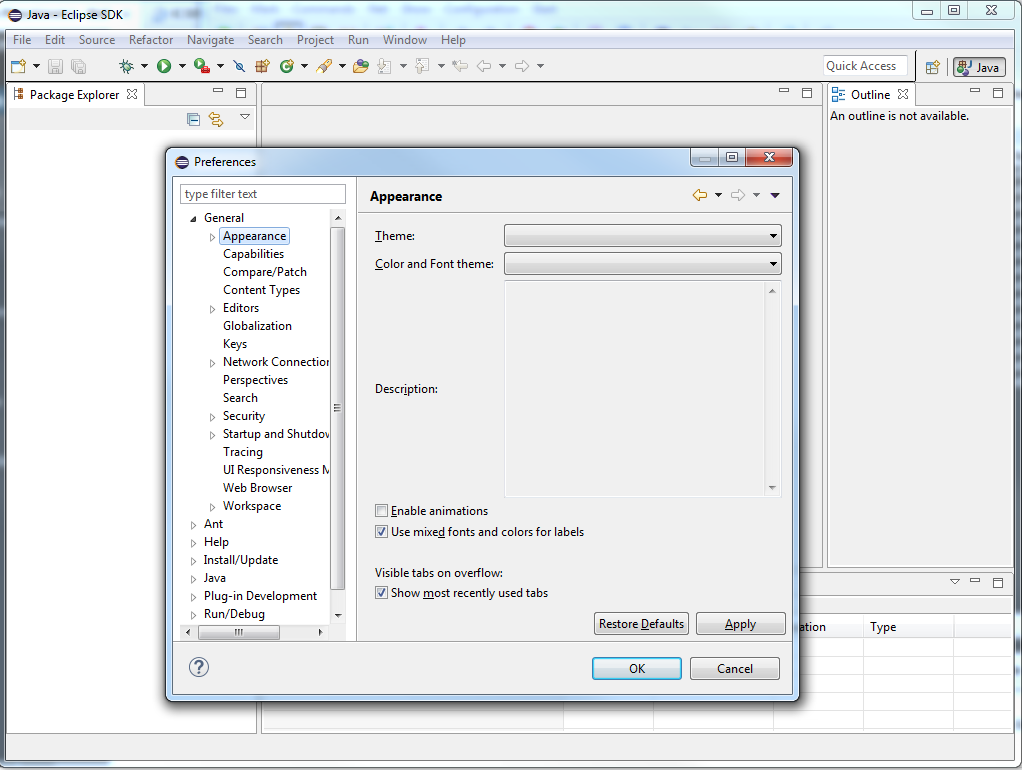Enable the animations checkbox

click(x=381, y=511)
